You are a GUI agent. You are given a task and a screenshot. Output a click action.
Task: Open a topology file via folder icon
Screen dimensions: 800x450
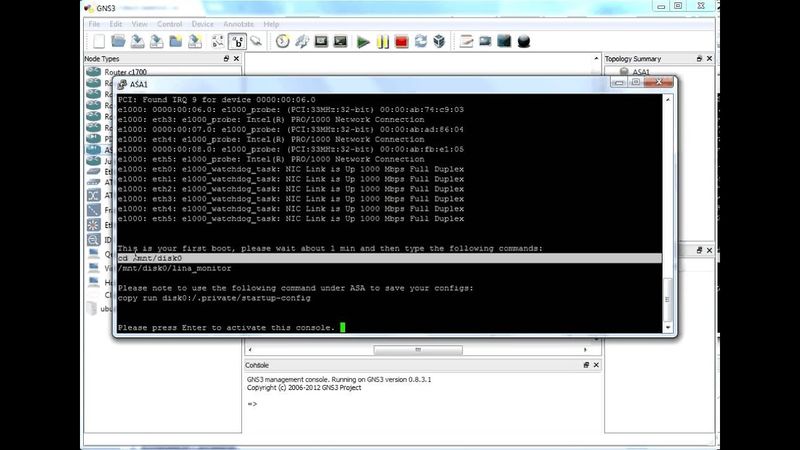(118, 41)
